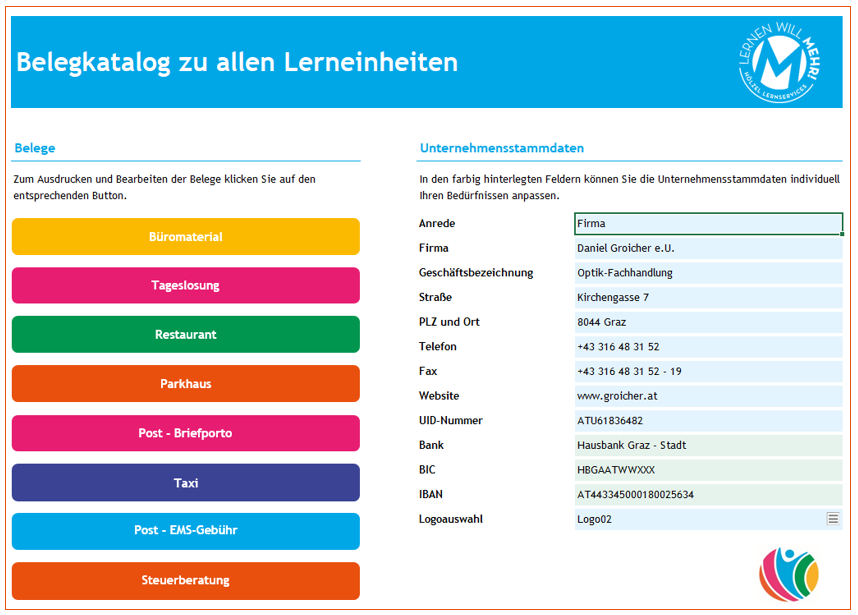Click the Geschäftsbezeichnung label
This screenshot has width=858, height=615.
coord(476,272)
